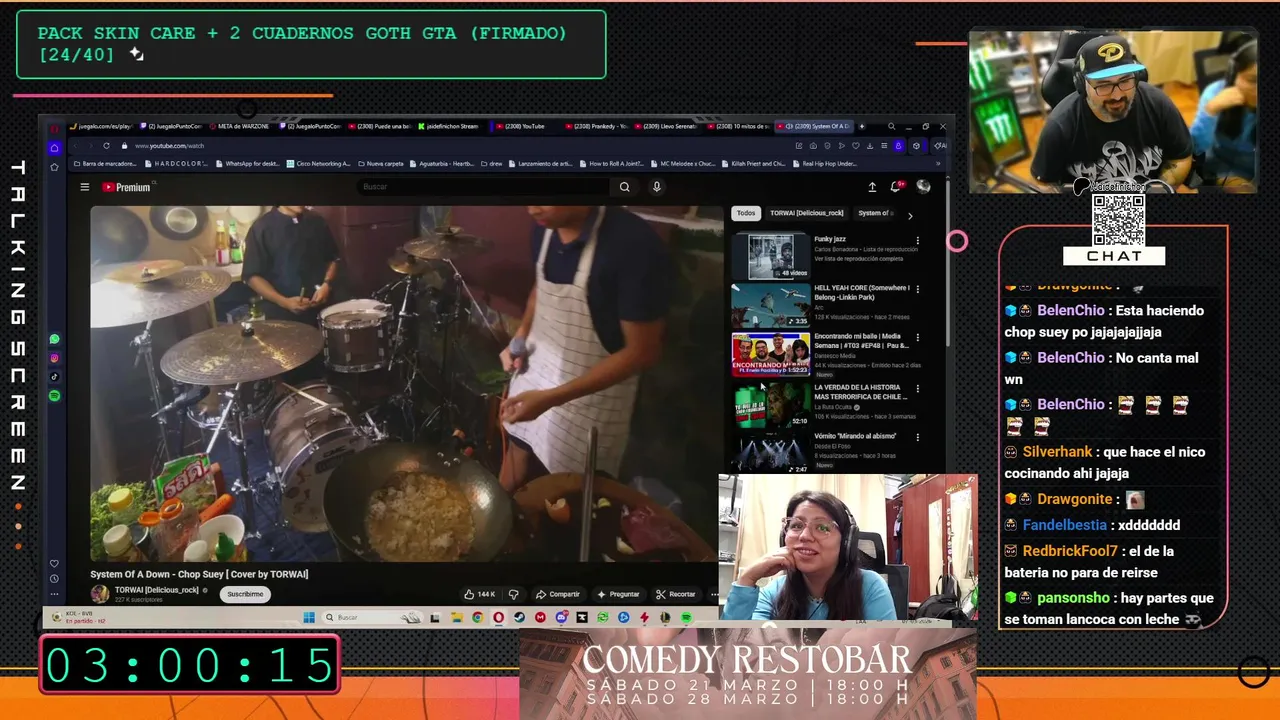Open Chrome from the Windows taskbar
The image size is (1280, 720).
click(x=477, y=618)
